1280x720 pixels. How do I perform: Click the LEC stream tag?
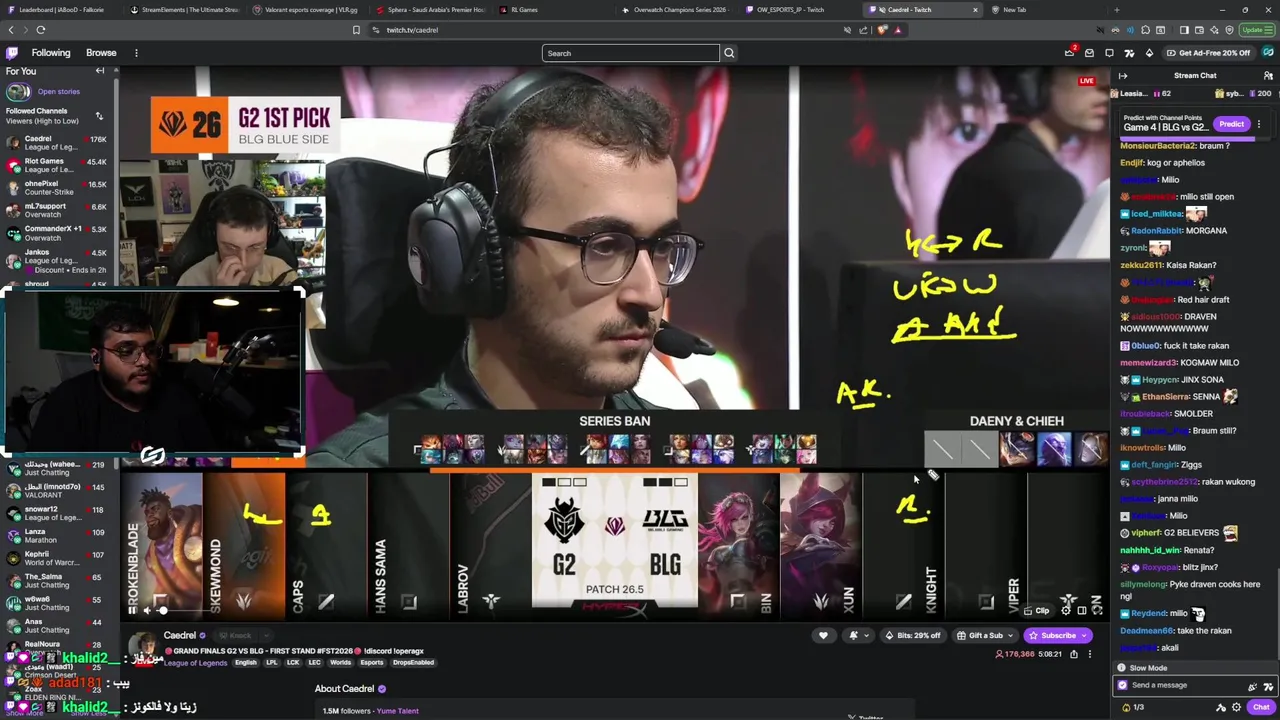(x=314, y=662)
